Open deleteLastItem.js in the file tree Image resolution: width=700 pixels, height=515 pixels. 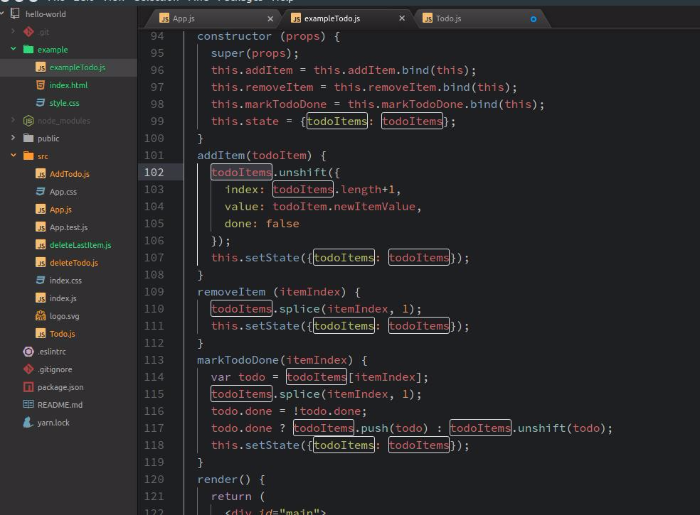pyautogui.click(x=80, y=245)
